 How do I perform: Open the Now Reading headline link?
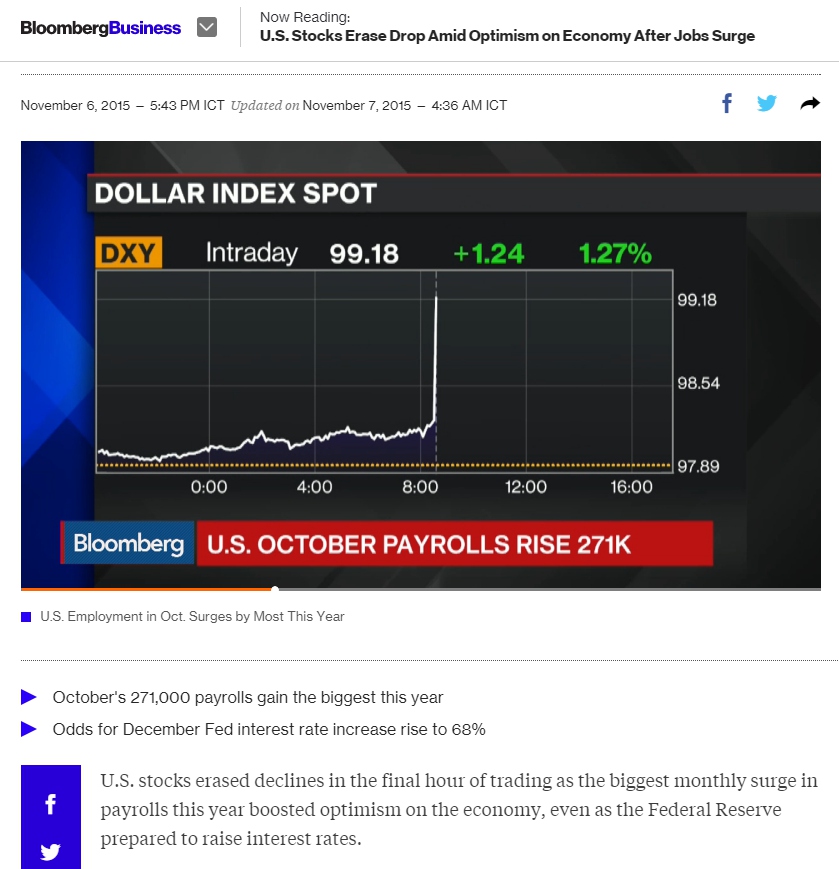pyautogui.click(x=507, y=35)
